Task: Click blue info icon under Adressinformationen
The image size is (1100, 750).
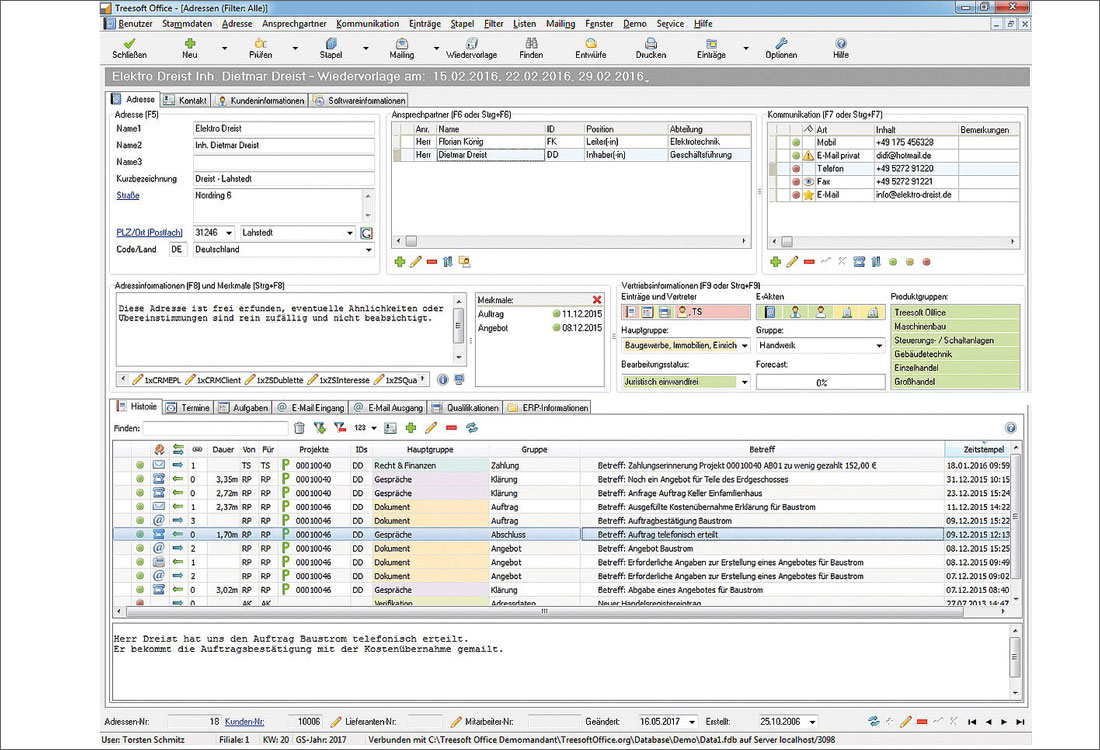Action: point(443,380)
